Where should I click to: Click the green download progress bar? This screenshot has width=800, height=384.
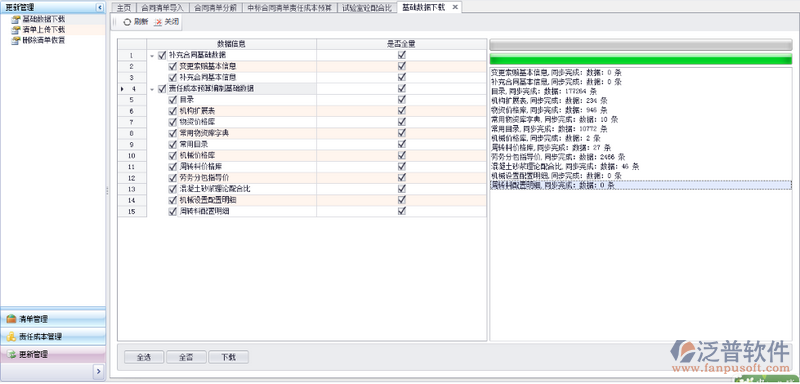click(x=641, y=59)
